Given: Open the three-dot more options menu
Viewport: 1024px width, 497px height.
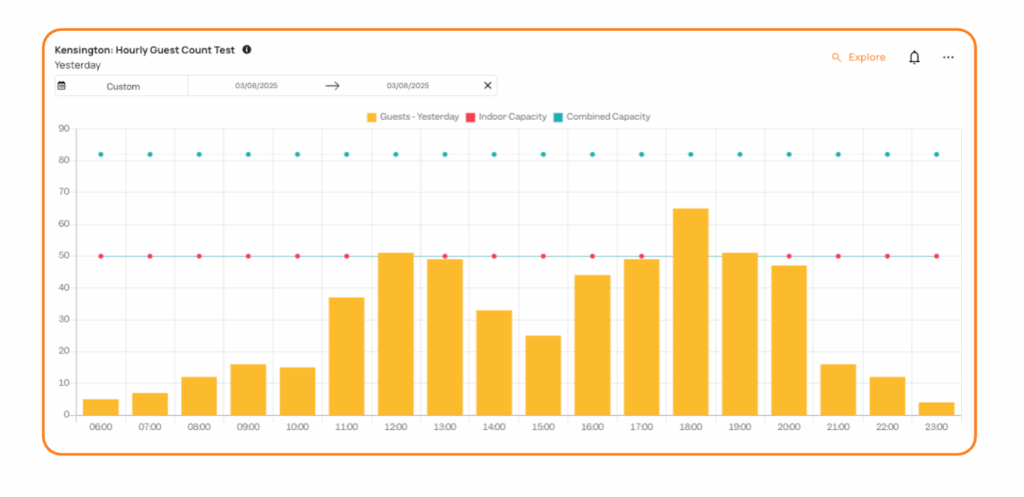Looking at the screenshot, I should 948,58.
